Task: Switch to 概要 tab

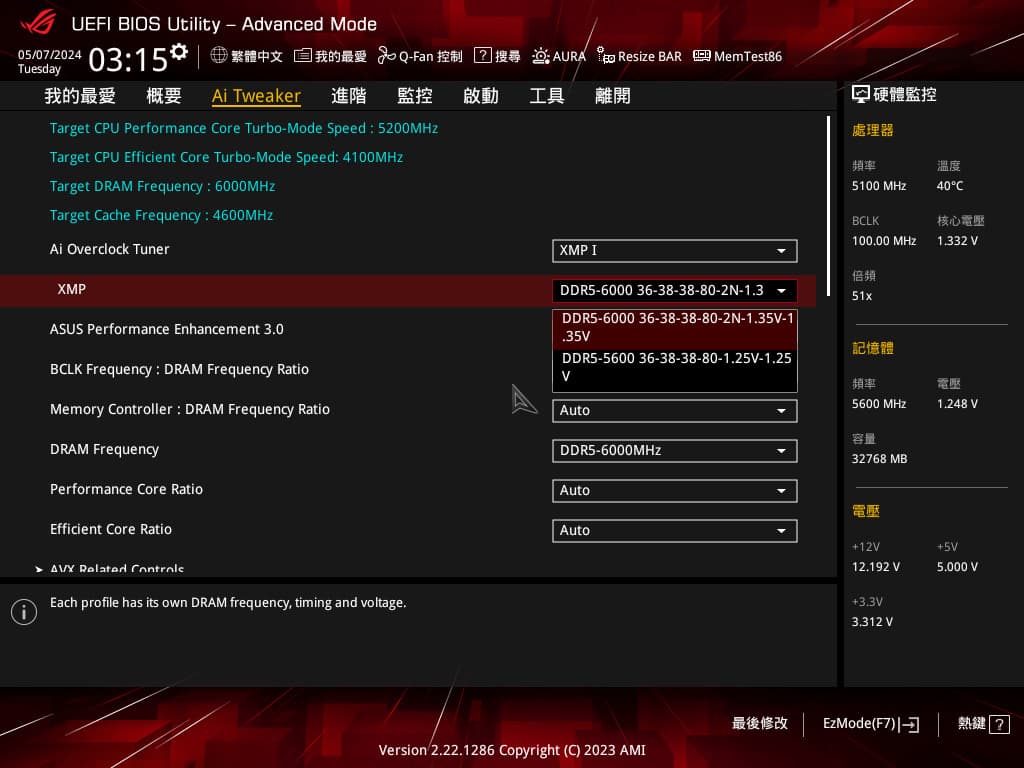Action: point(164,96)
